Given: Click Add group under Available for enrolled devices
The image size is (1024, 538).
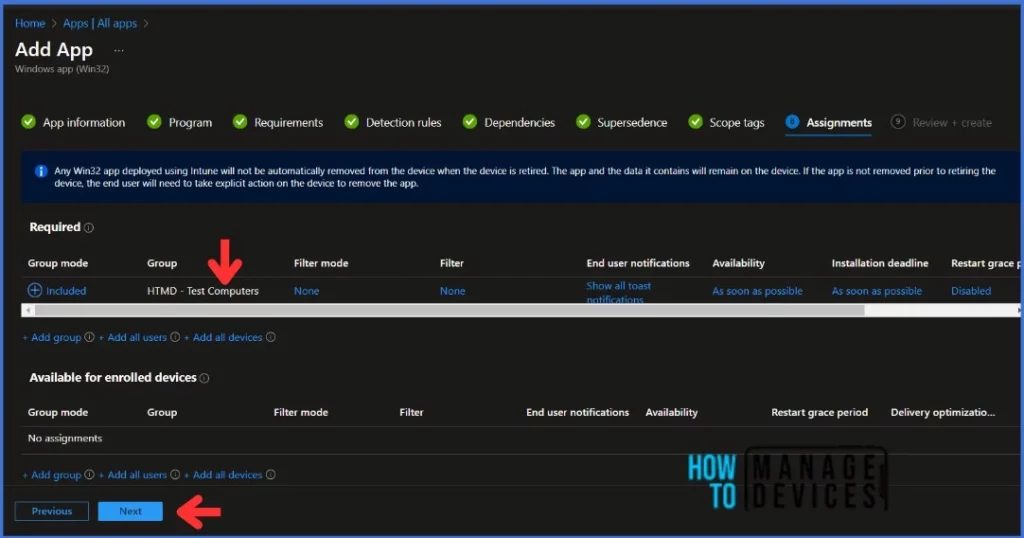Looking at the screenshot, I should tap(52, 475).
